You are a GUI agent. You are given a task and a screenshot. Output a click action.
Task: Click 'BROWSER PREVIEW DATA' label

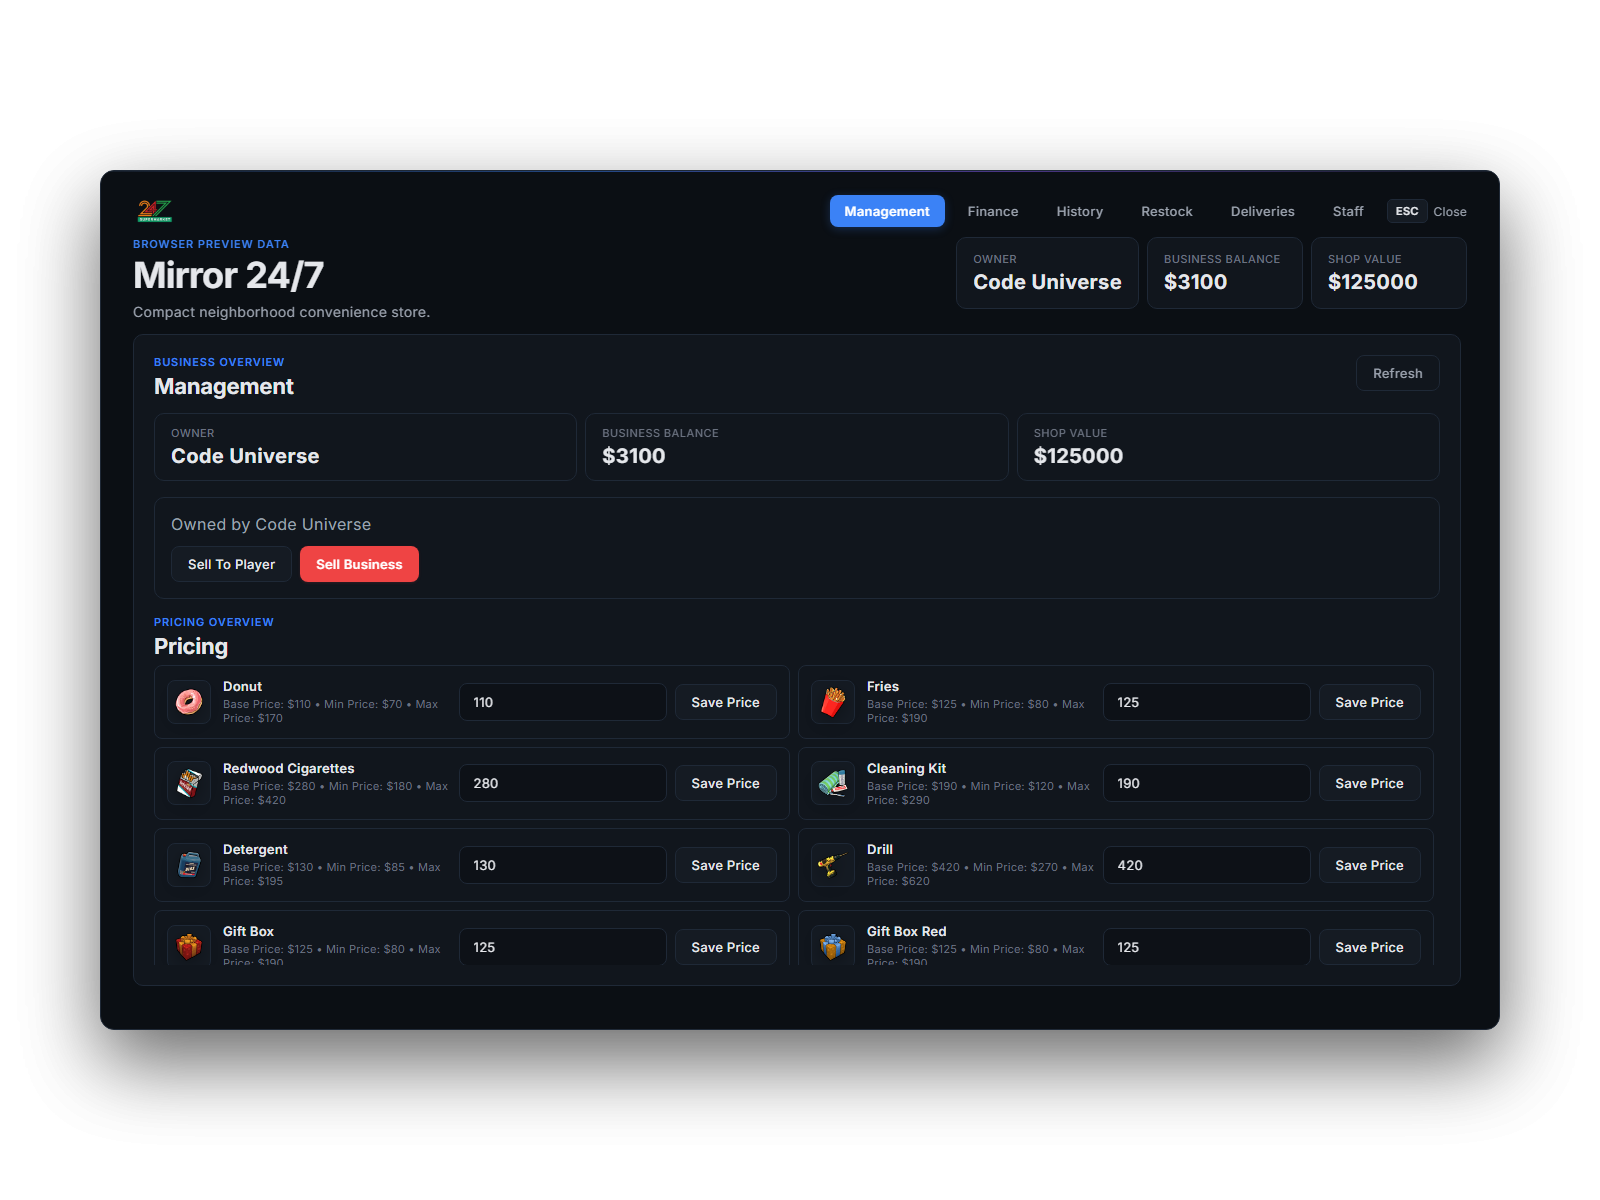pos(211,244)
